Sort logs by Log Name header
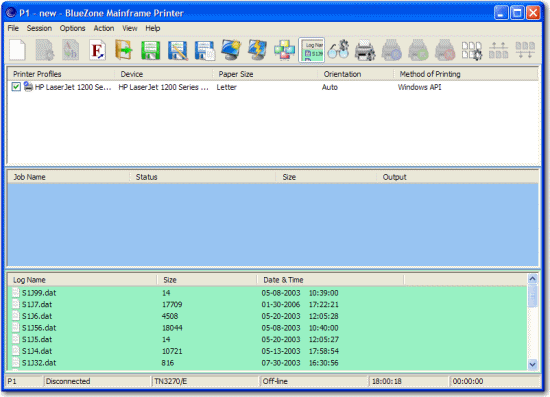Screen dimensions: 550x397 pyautogui.click(x=82, y=280)
